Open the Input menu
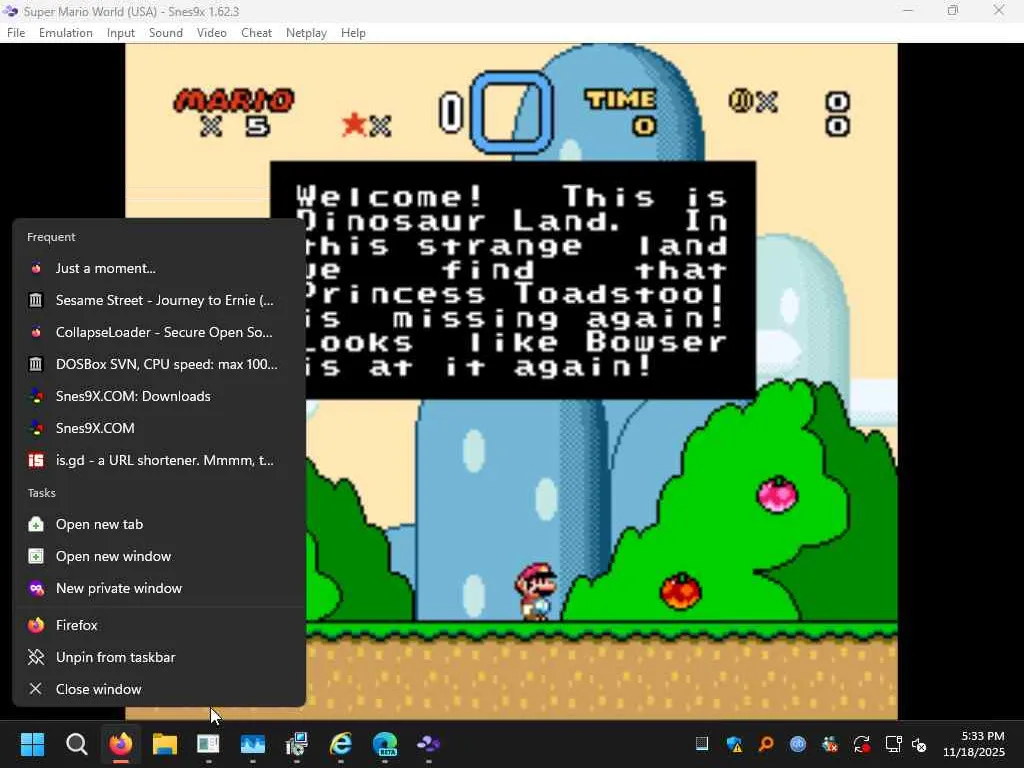 pyautogui.click(x=121, y=33)
